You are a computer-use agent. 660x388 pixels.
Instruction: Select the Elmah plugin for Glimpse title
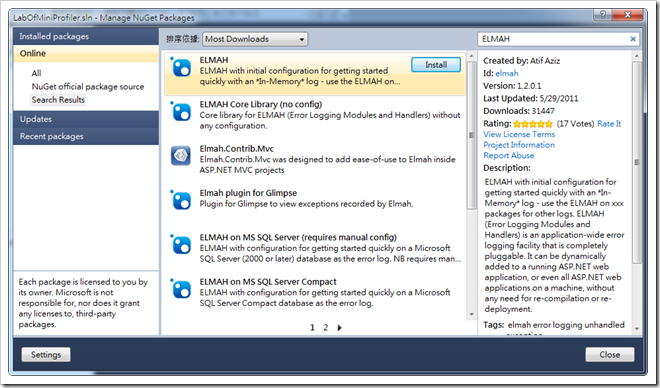(248, 193)
